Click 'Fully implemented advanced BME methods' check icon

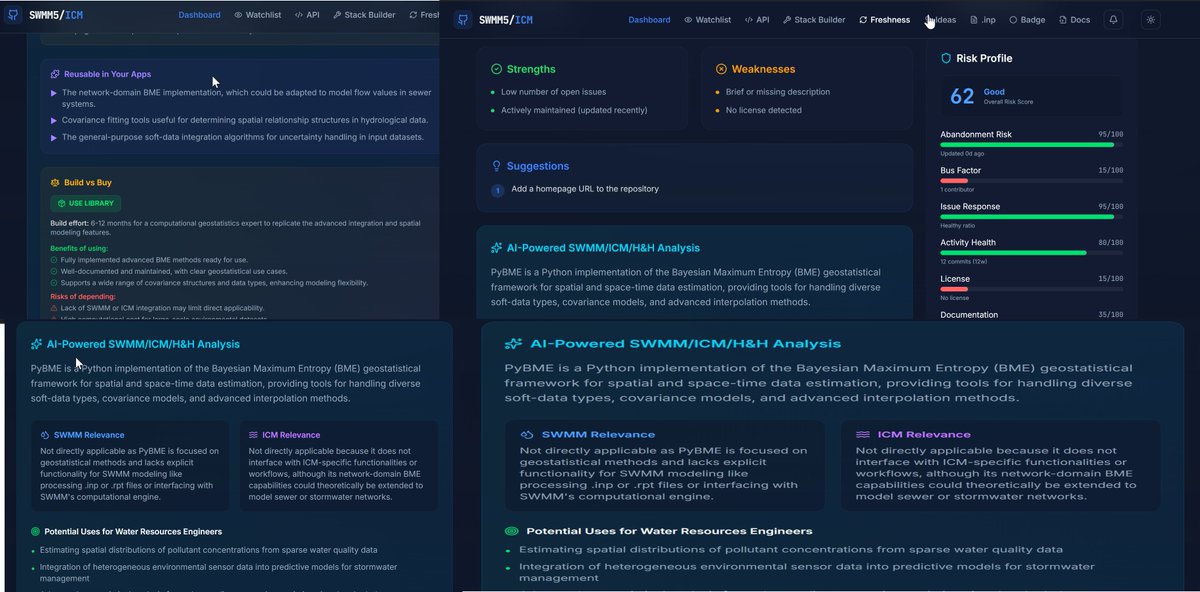click(54, 259)
